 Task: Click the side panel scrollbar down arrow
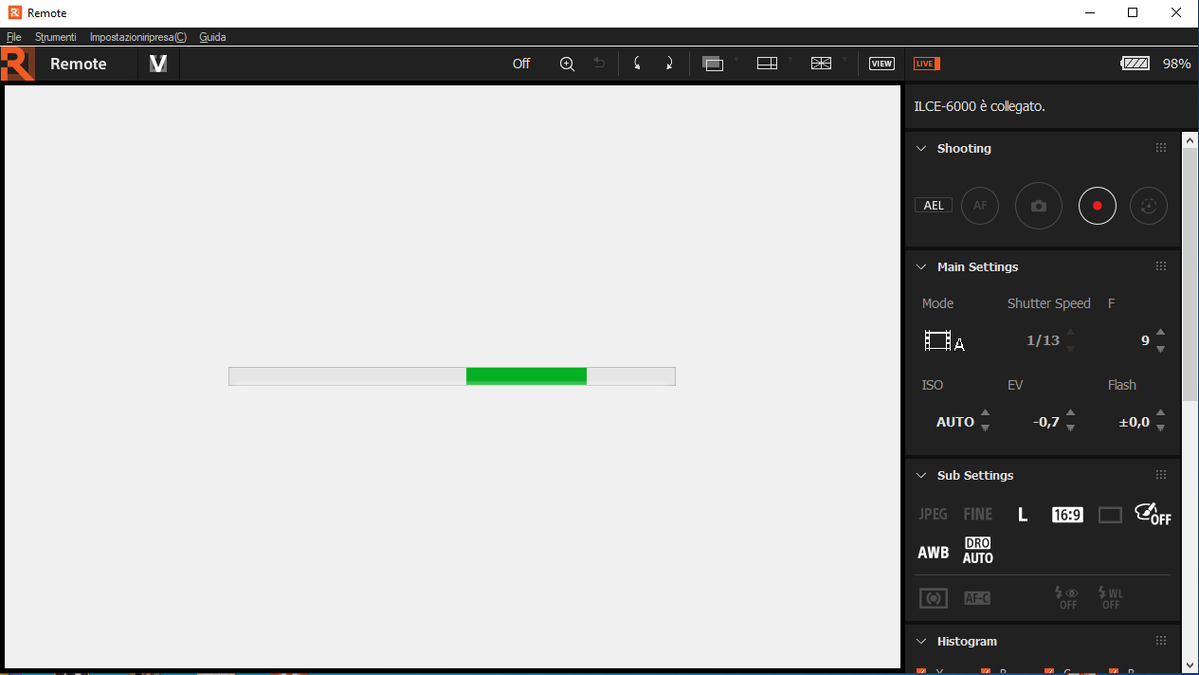tap(1190, 664)
